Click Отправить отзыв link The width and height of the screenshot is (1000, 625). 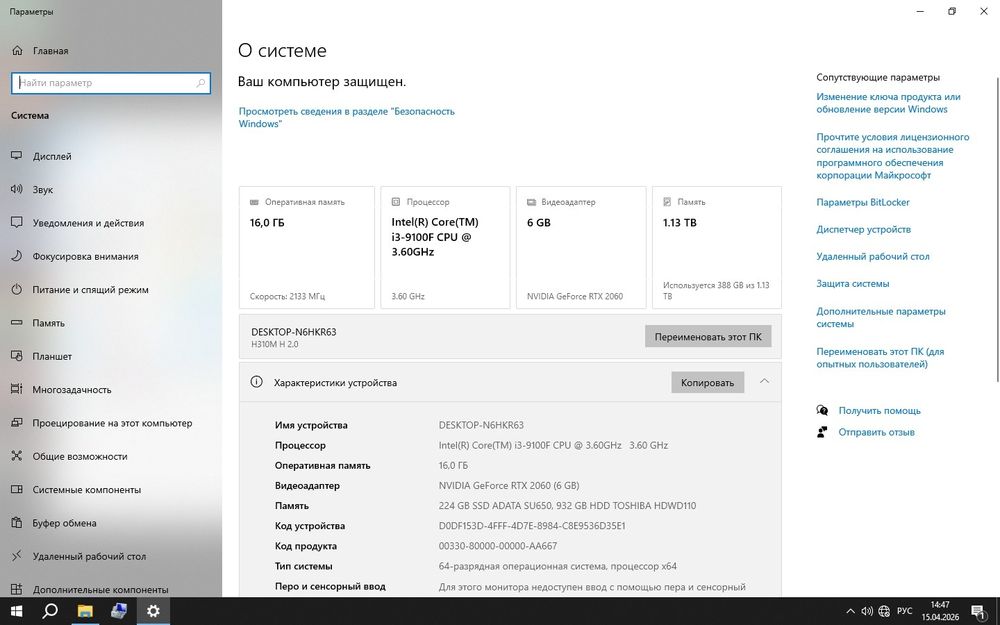point(876,432)
